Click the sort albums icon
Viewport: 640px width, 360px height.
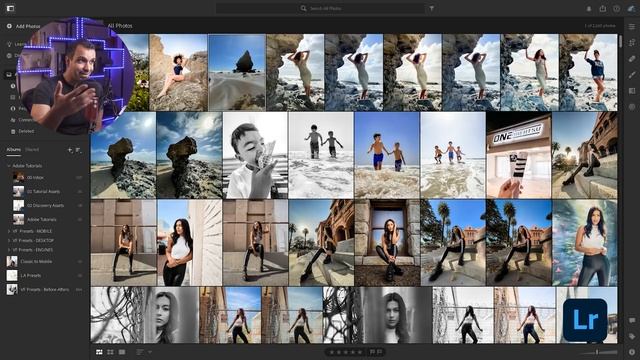tap(78, 150)
